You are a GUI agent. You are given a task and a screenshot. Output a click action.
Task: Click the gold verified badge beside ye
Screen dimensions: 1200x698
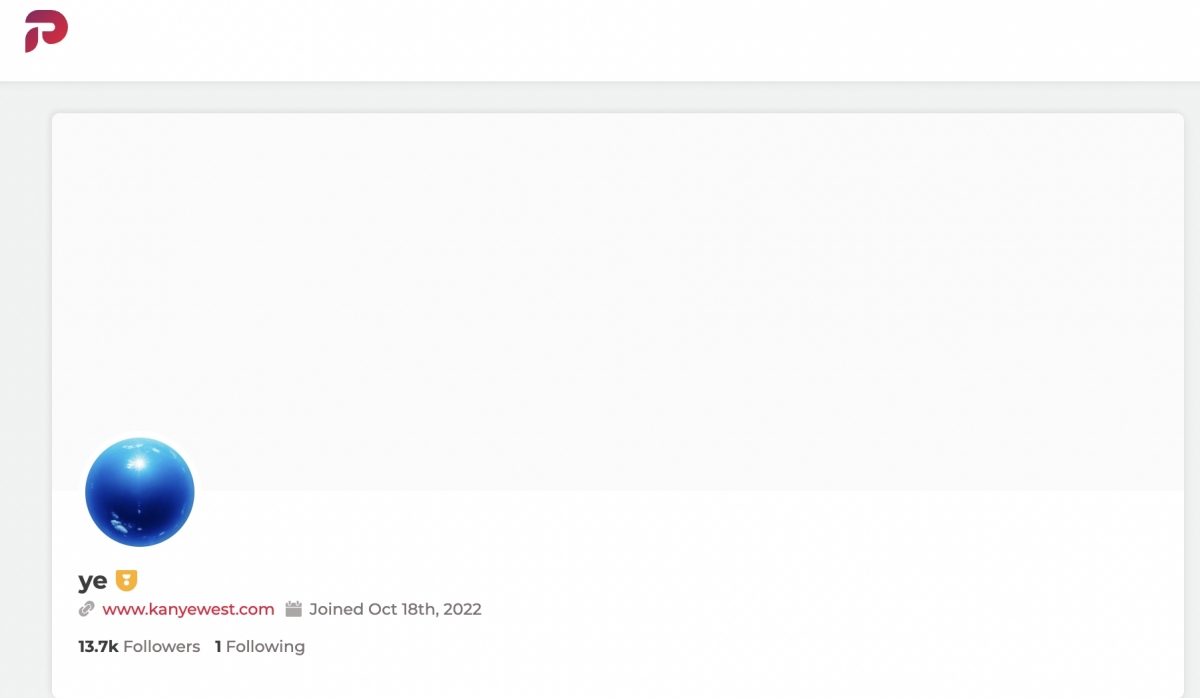[x=126, y=580]
